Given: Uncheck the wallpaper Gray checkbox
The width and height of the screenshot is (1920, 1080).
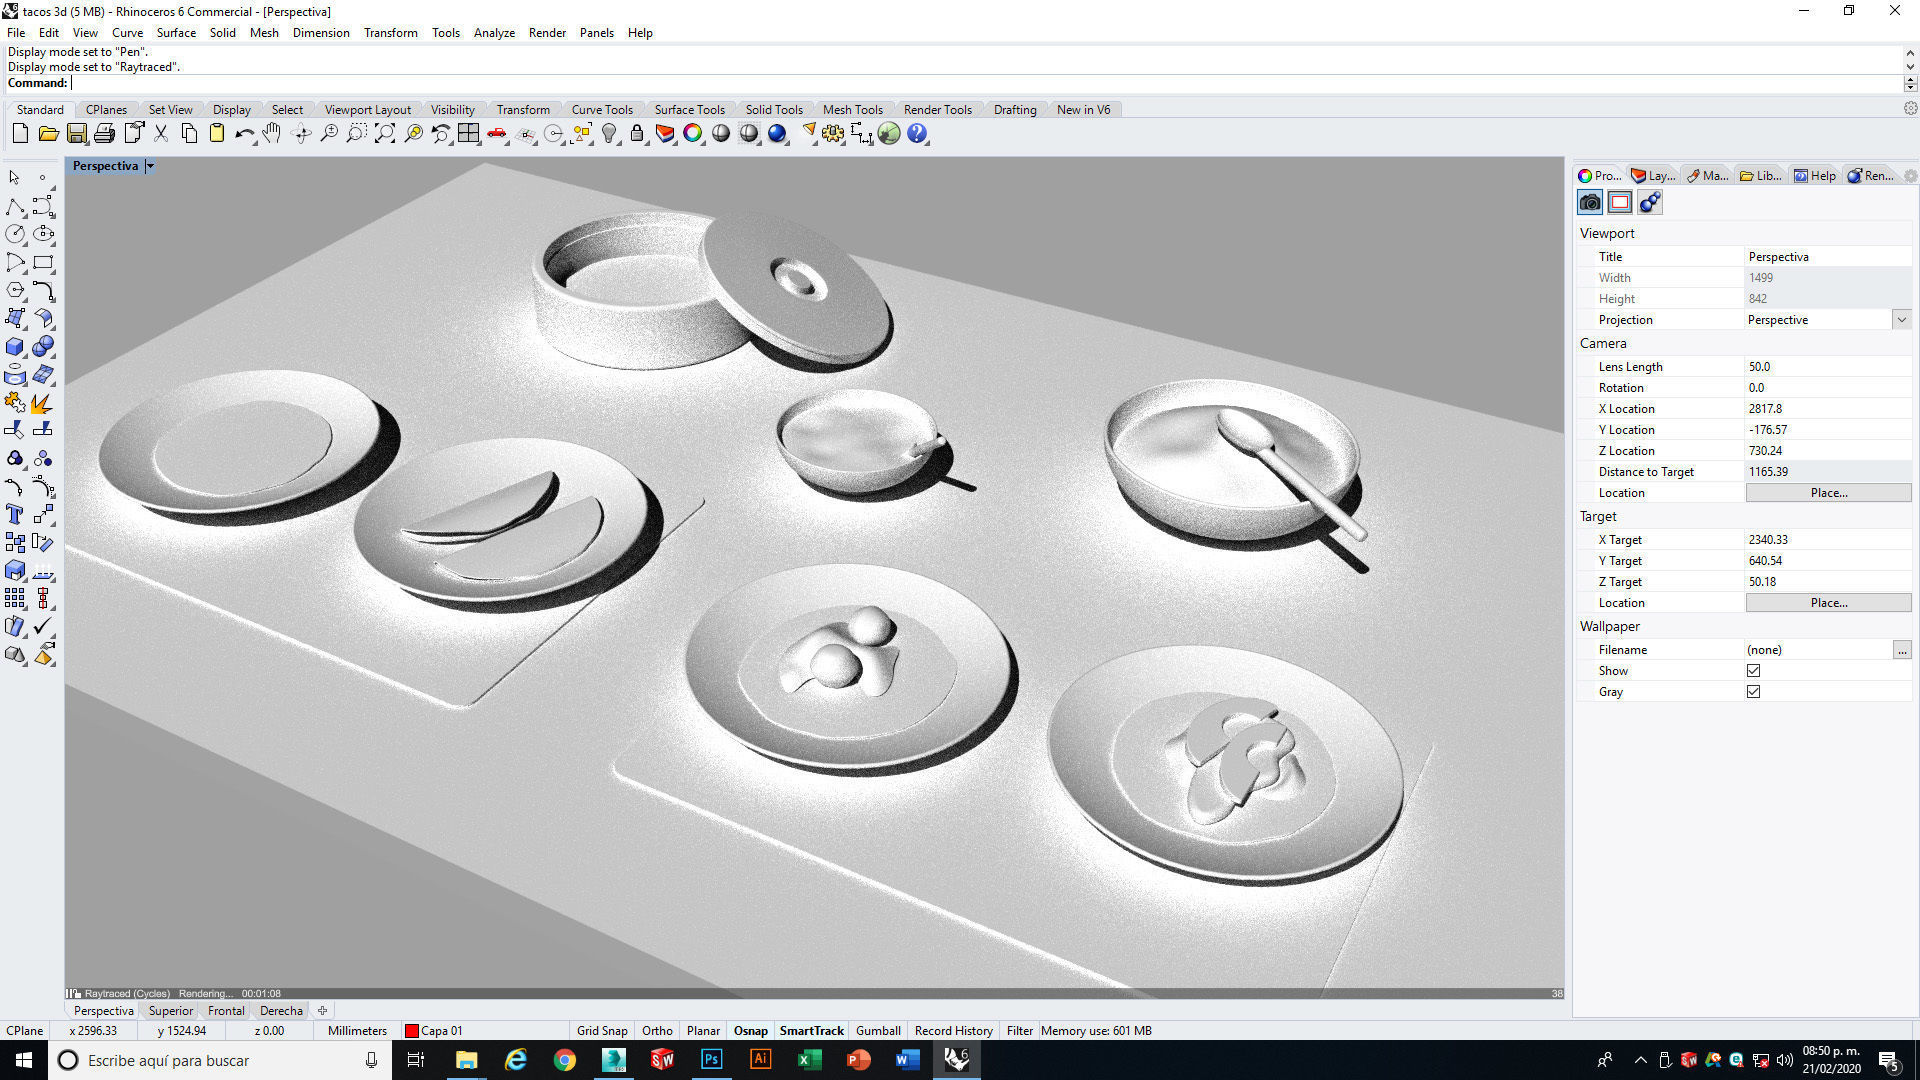Looking at the screenshot, I should (1753, 692).
